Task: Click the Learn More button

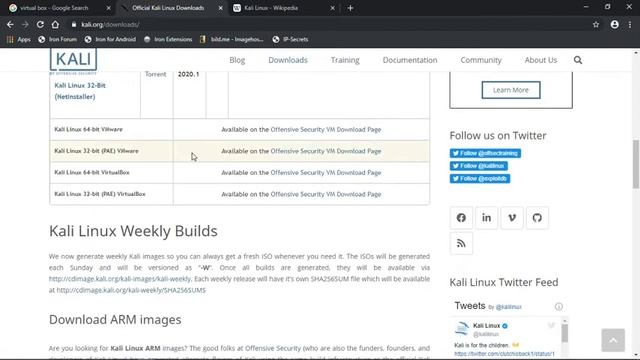Action: click(x=511, y=90)
